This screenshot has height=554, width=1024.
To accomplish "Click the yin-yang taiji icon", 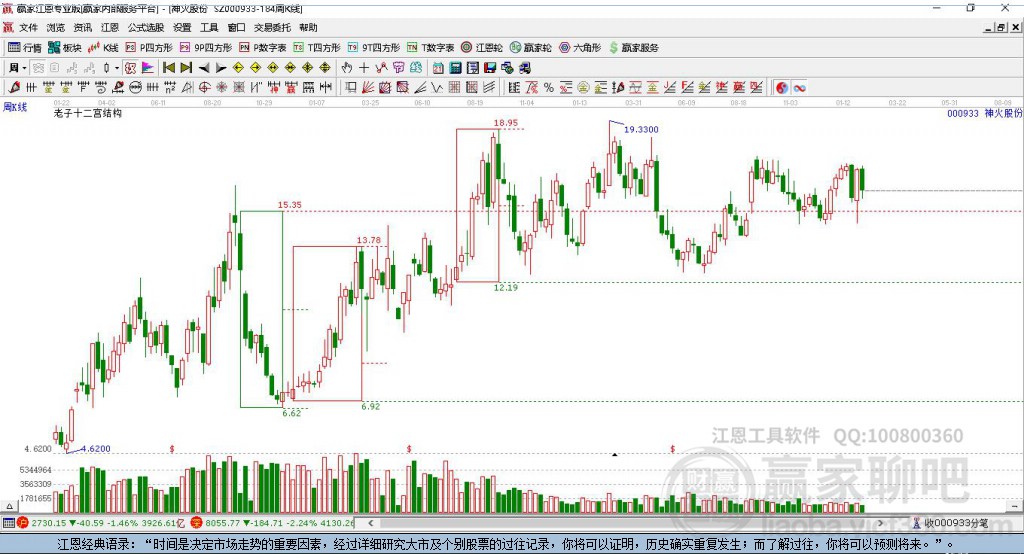I will coord(782,88).
